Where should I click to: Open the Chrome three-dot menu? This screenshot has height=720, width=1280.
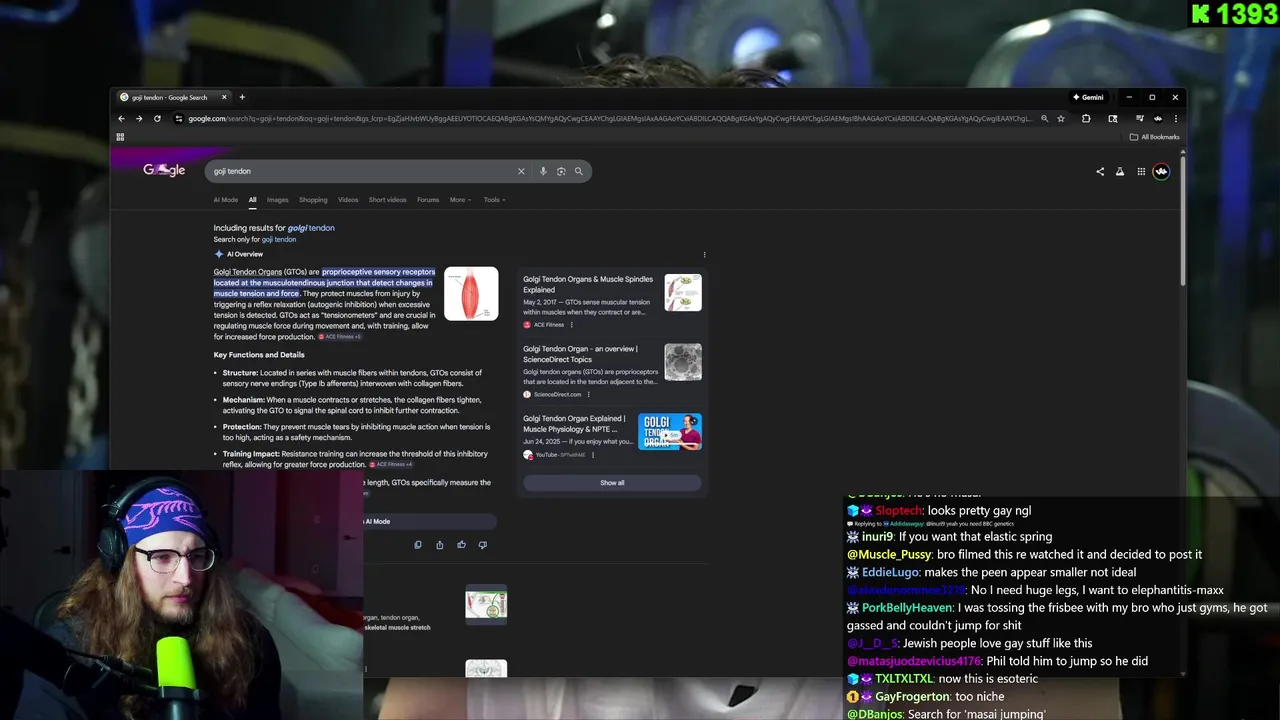pyautogui.click(x=1176, y=119)
